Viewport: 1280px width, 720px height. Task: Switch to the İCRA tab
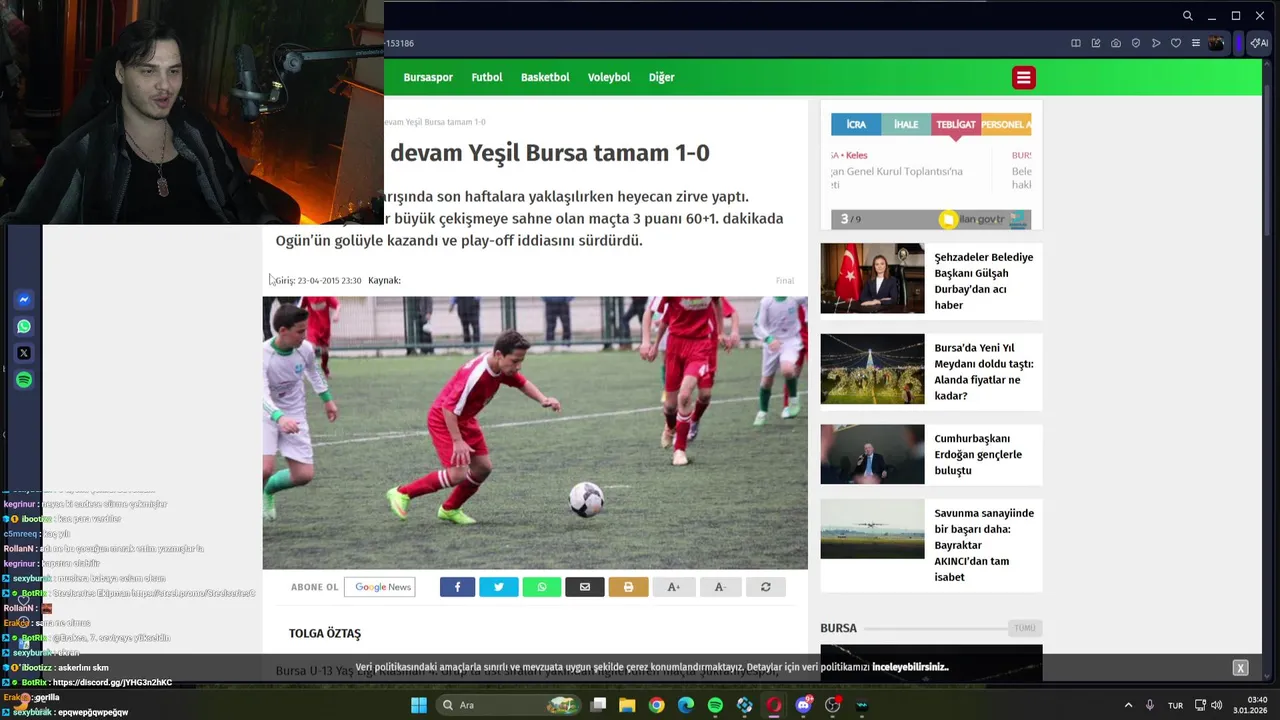(856, 124)
